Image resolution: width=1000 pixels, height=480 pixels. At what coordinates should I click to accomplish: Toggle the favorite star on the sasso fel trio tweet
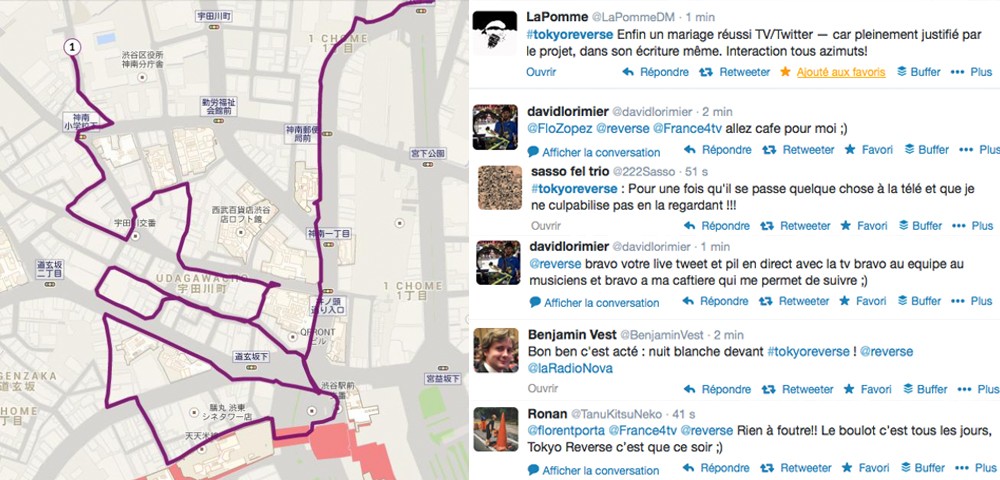point(846,226)
